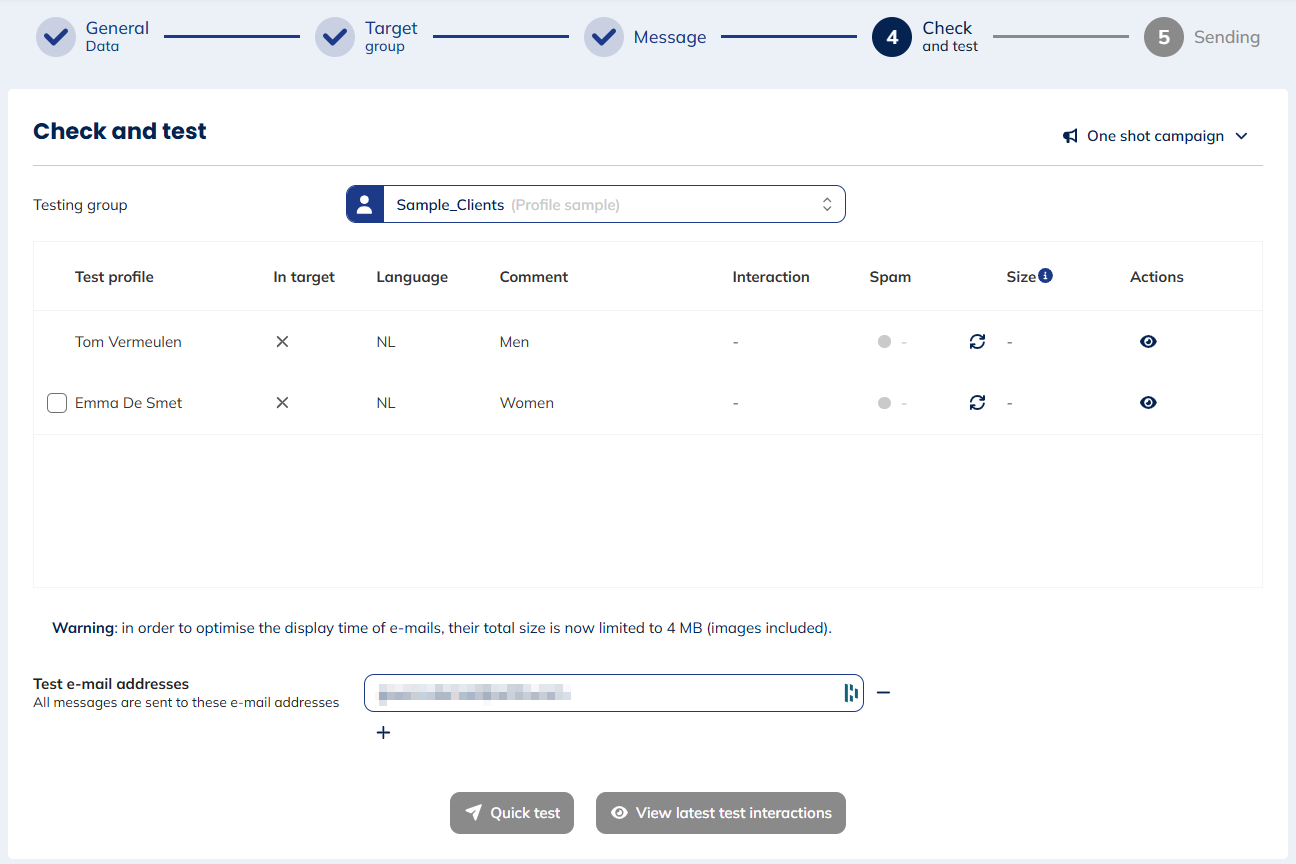Click the Size column info icon
1296x864 pixels.
[1045, 276]
